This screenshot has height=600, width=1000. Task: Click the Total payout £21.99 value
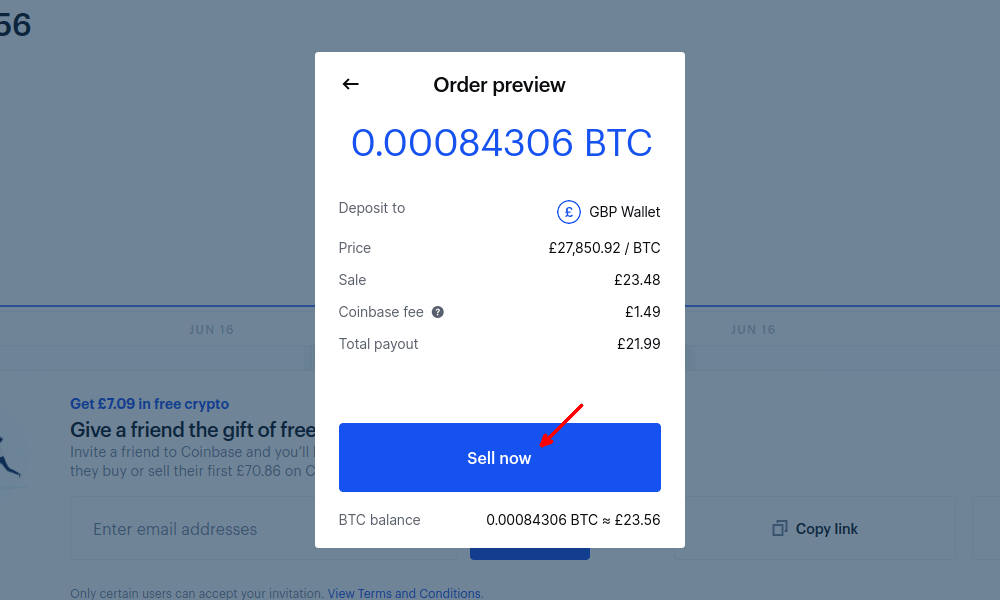[638, 344]
